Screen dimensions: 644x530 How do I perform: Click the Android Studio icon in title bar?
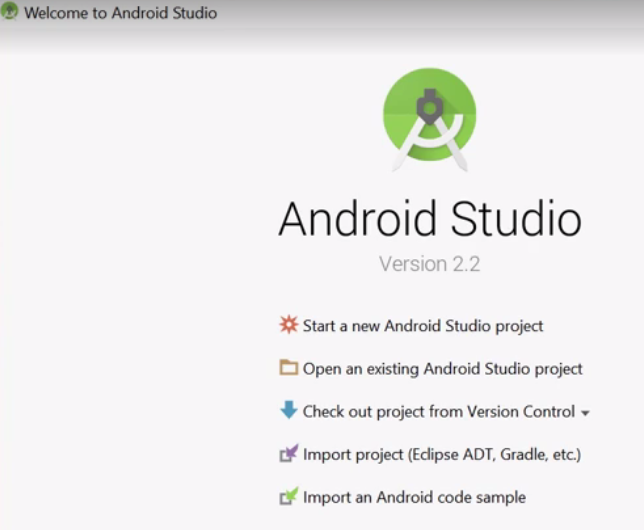(9, 11)
